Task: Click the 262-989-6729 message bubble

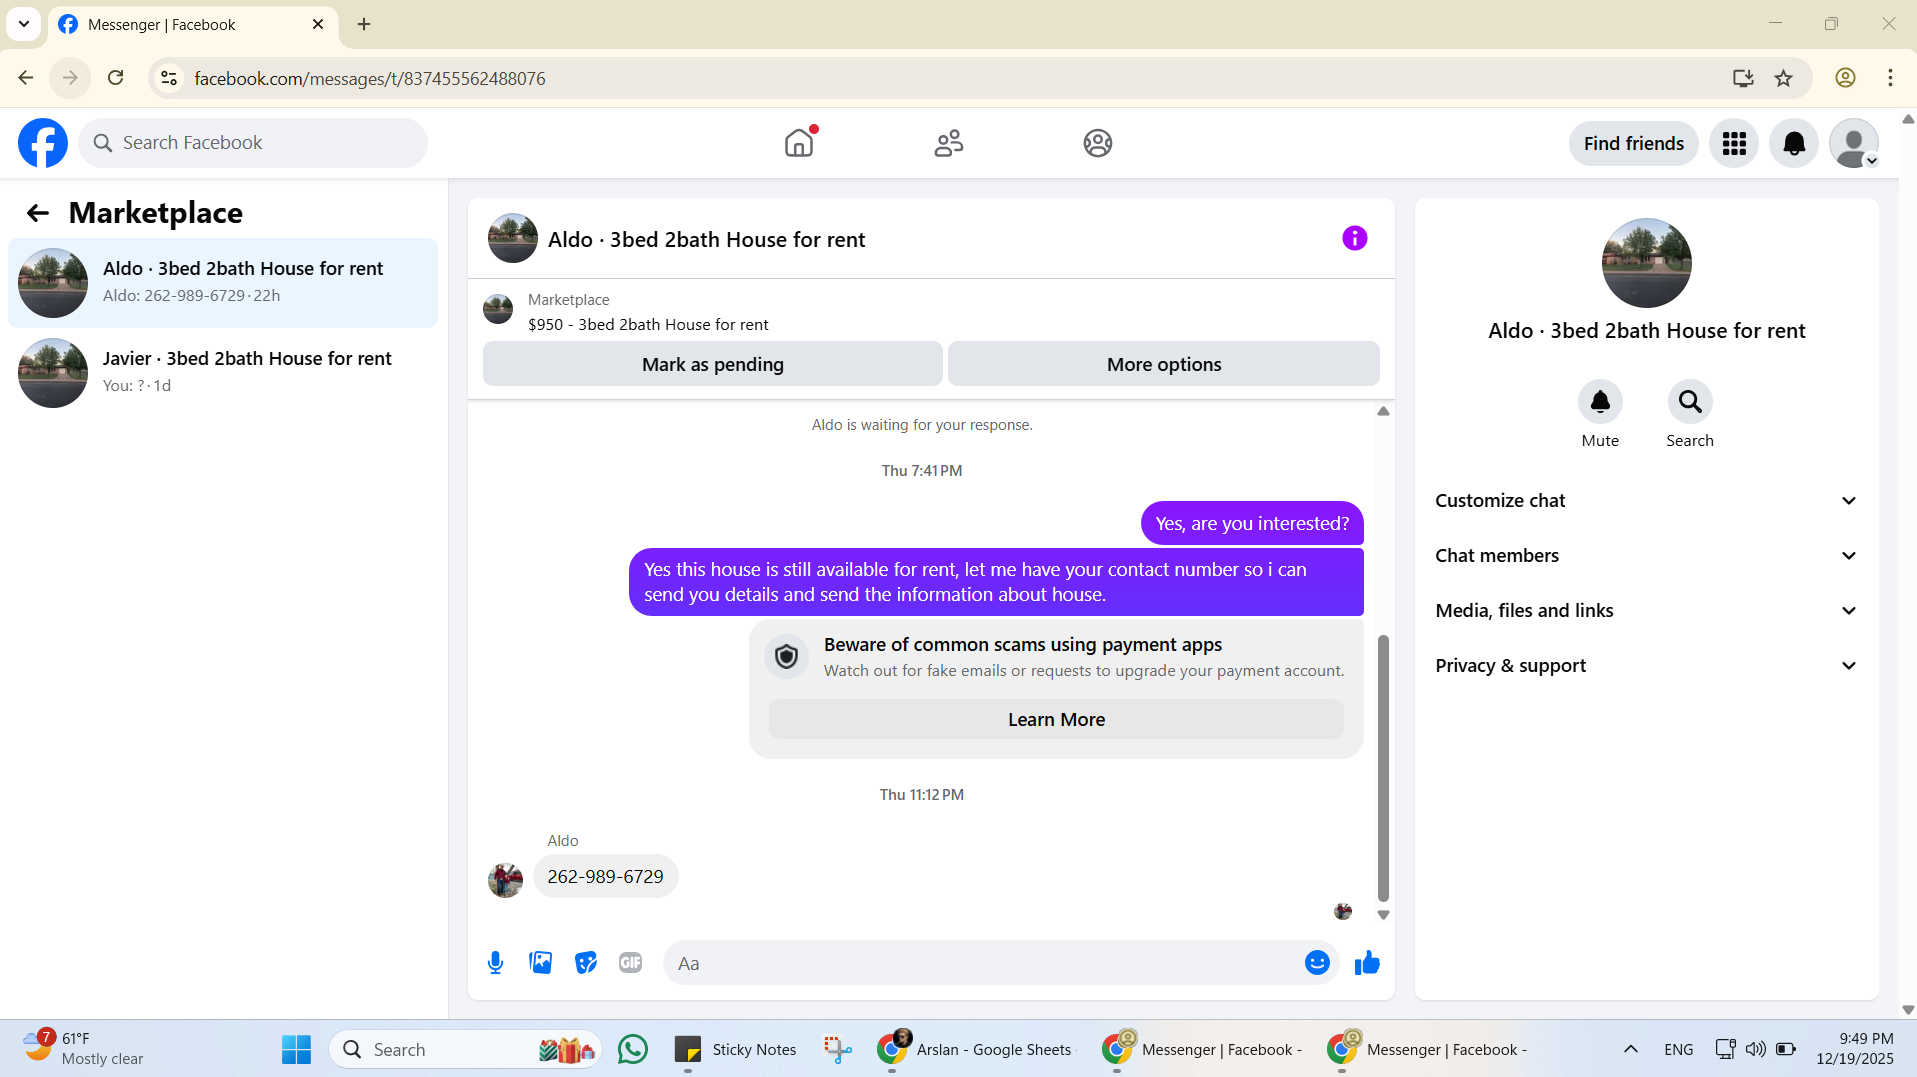Action: click(605, 877)
